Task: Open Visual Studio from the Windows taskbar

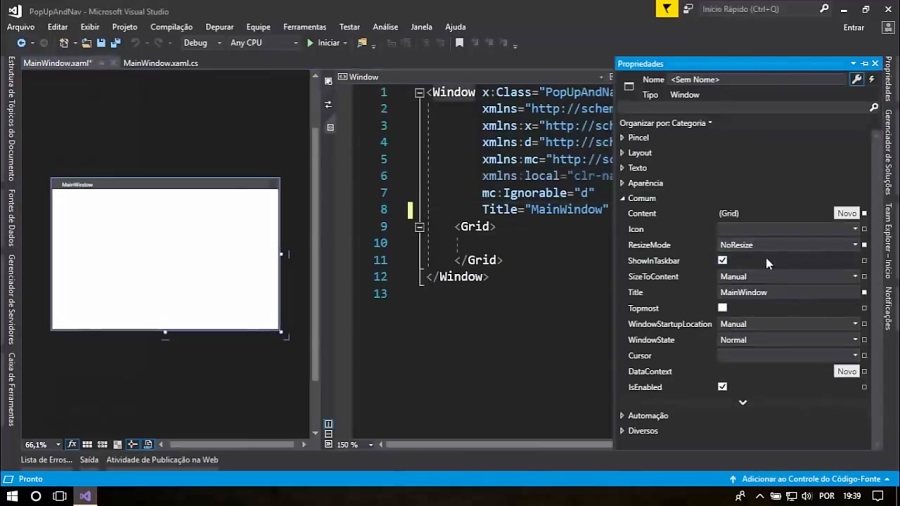Action: click(85, 496)
